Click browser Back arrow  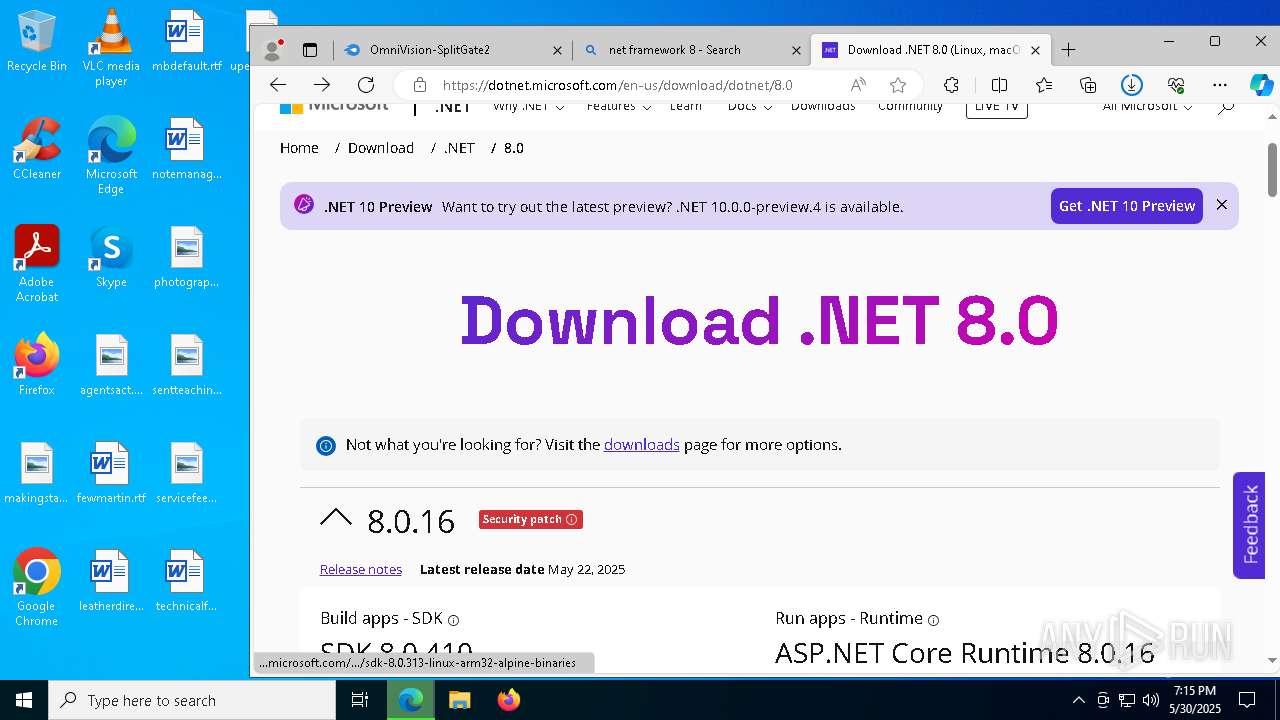[278, 85]
